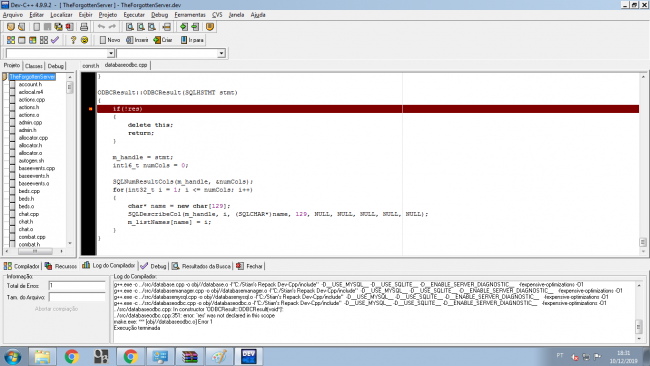Select actions.cpp in the project tree
This screenshot has height=366, width=650.
32,100
